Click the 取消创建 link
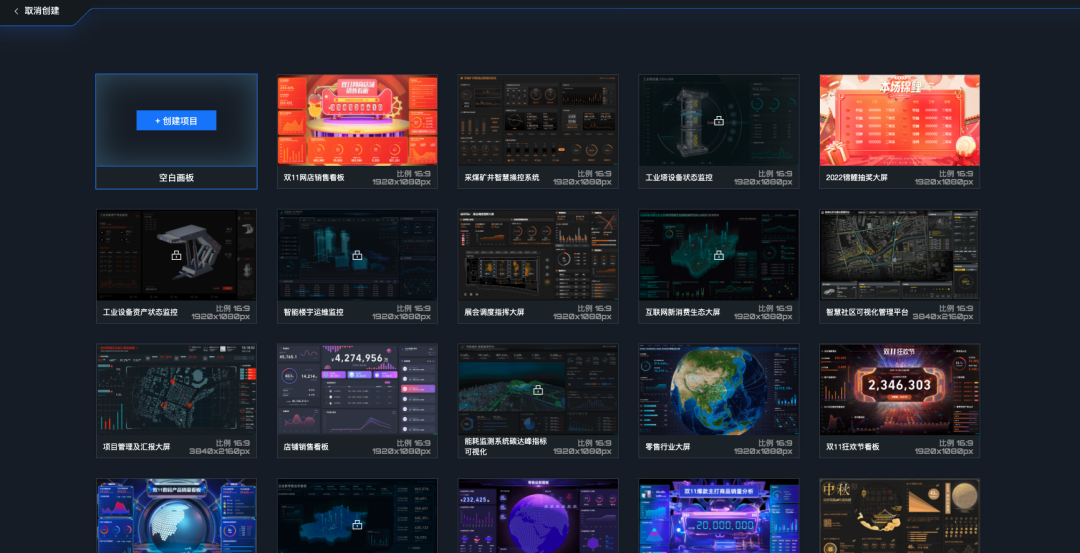1080x553 pixels. click(41, 11)
